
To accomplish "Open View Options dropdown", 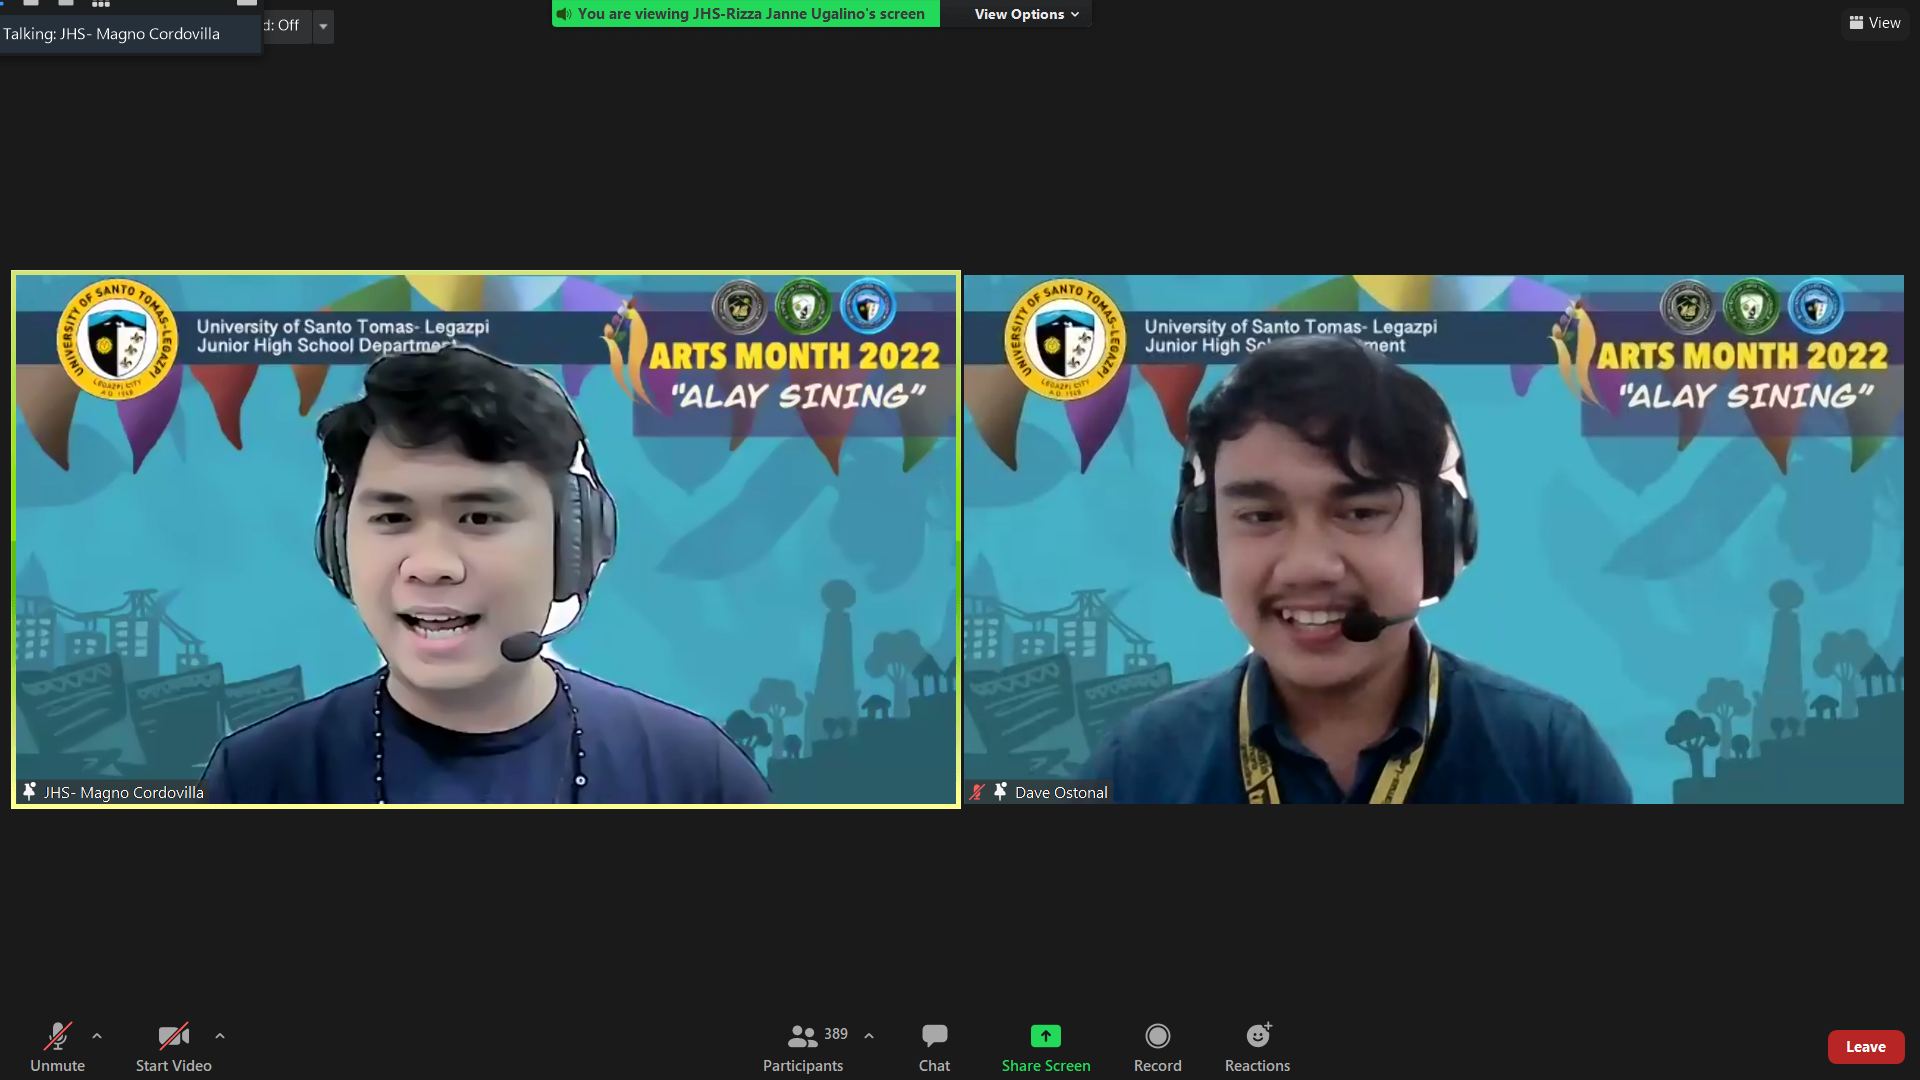I will click(x=1026, y=14).
